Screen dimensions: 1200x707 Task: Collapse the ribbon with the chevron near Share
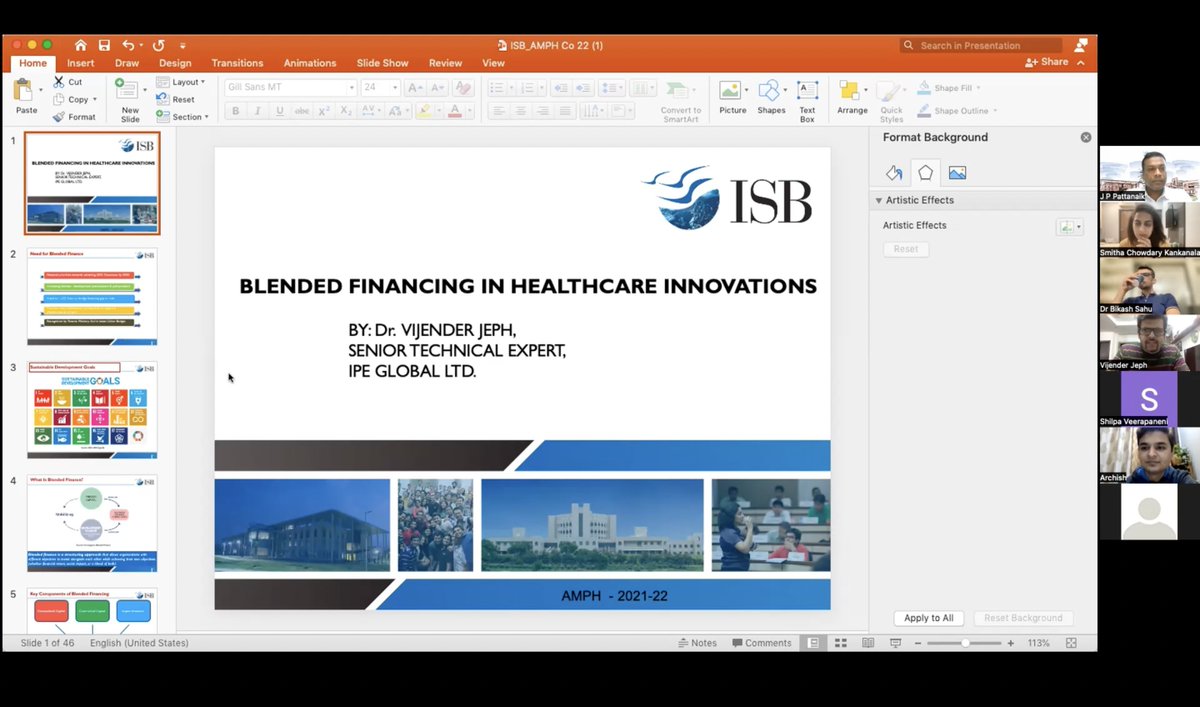pos(1082,62)
